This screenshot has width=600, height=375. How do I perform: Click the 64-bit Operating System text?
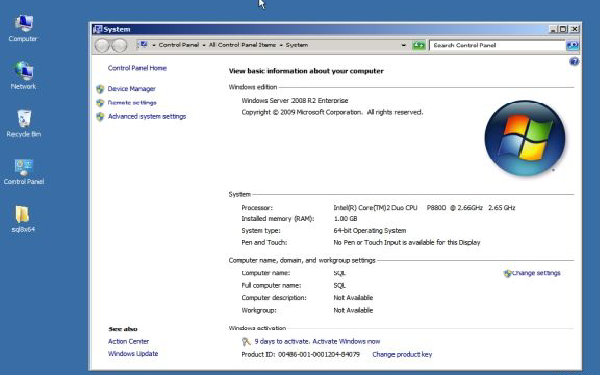coord(370,231)
